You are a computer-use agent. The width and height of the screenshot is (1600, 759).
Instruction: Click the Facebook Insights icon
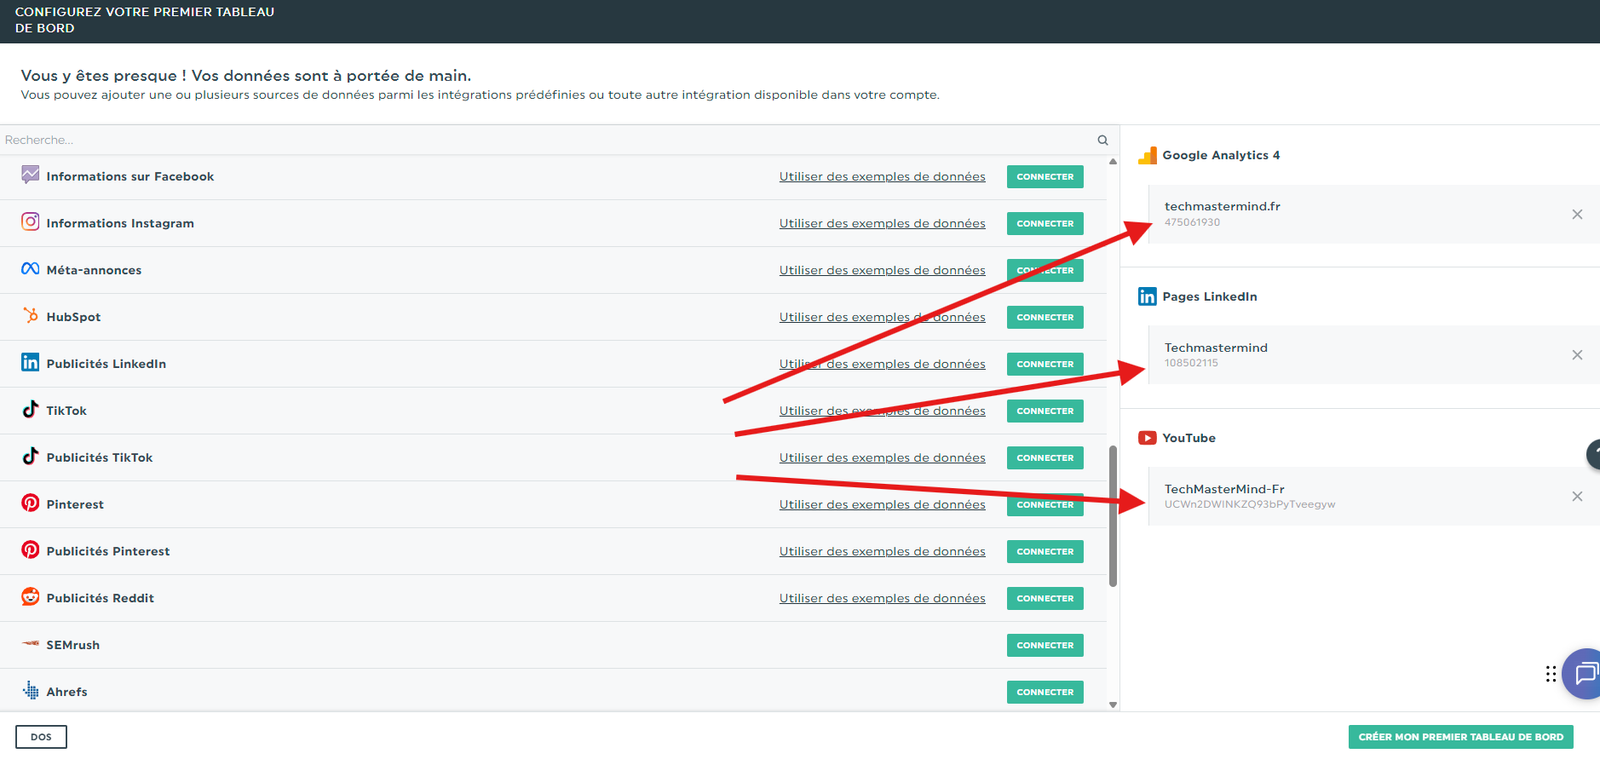pyautogui.click(x=30, y=175)
